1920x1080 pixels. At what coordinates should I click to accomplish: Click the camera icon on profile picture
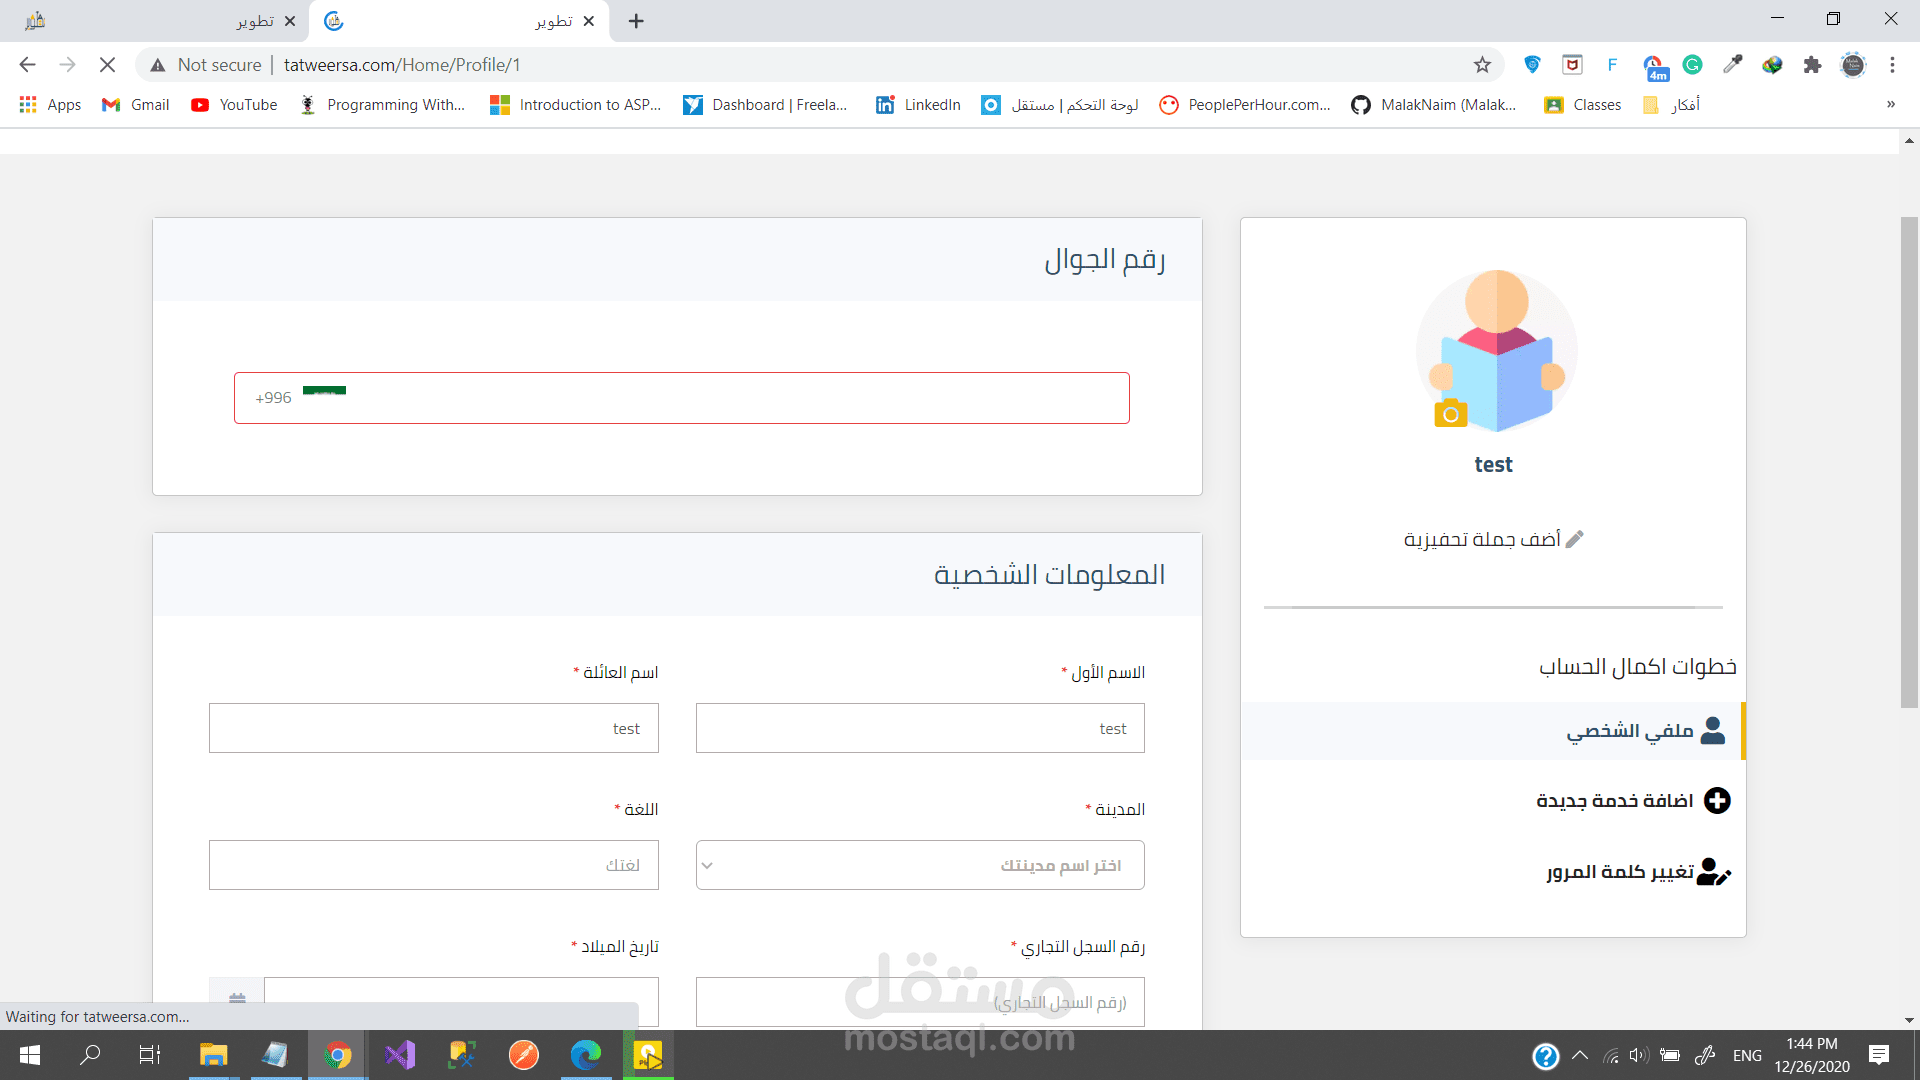tap(1450, 413)
